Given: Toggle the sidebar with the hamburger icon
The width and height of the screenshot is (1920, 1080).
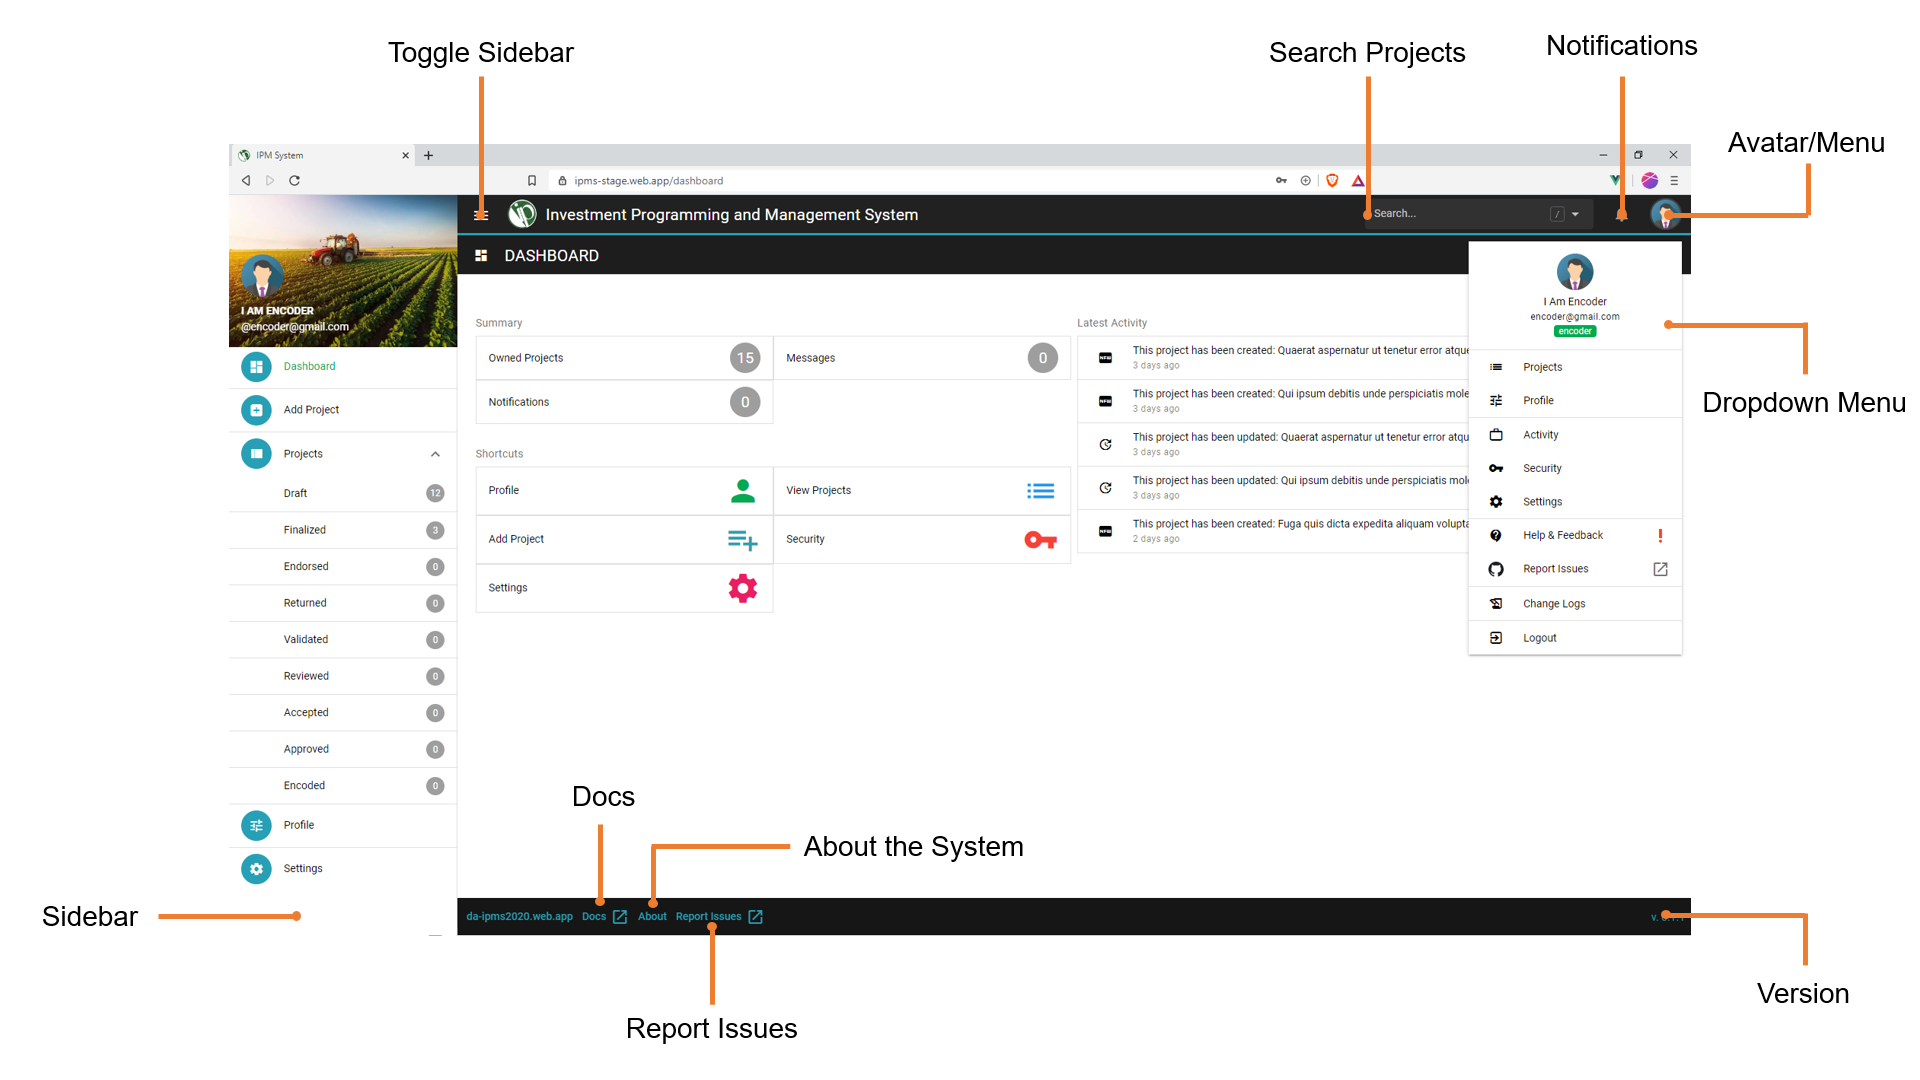Looking at the screenshot, I should point(481,214).
